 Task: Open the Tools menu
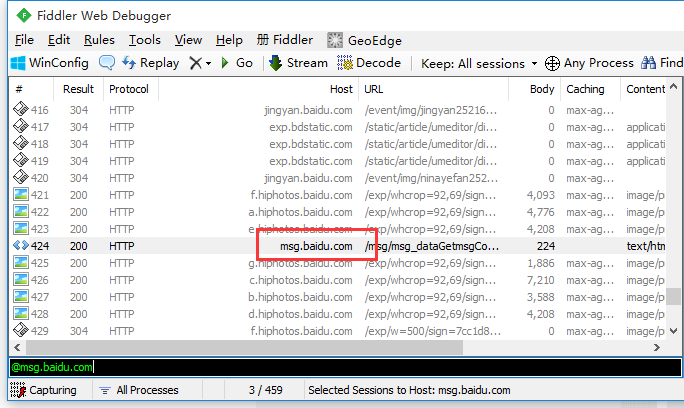click(144, 40)
